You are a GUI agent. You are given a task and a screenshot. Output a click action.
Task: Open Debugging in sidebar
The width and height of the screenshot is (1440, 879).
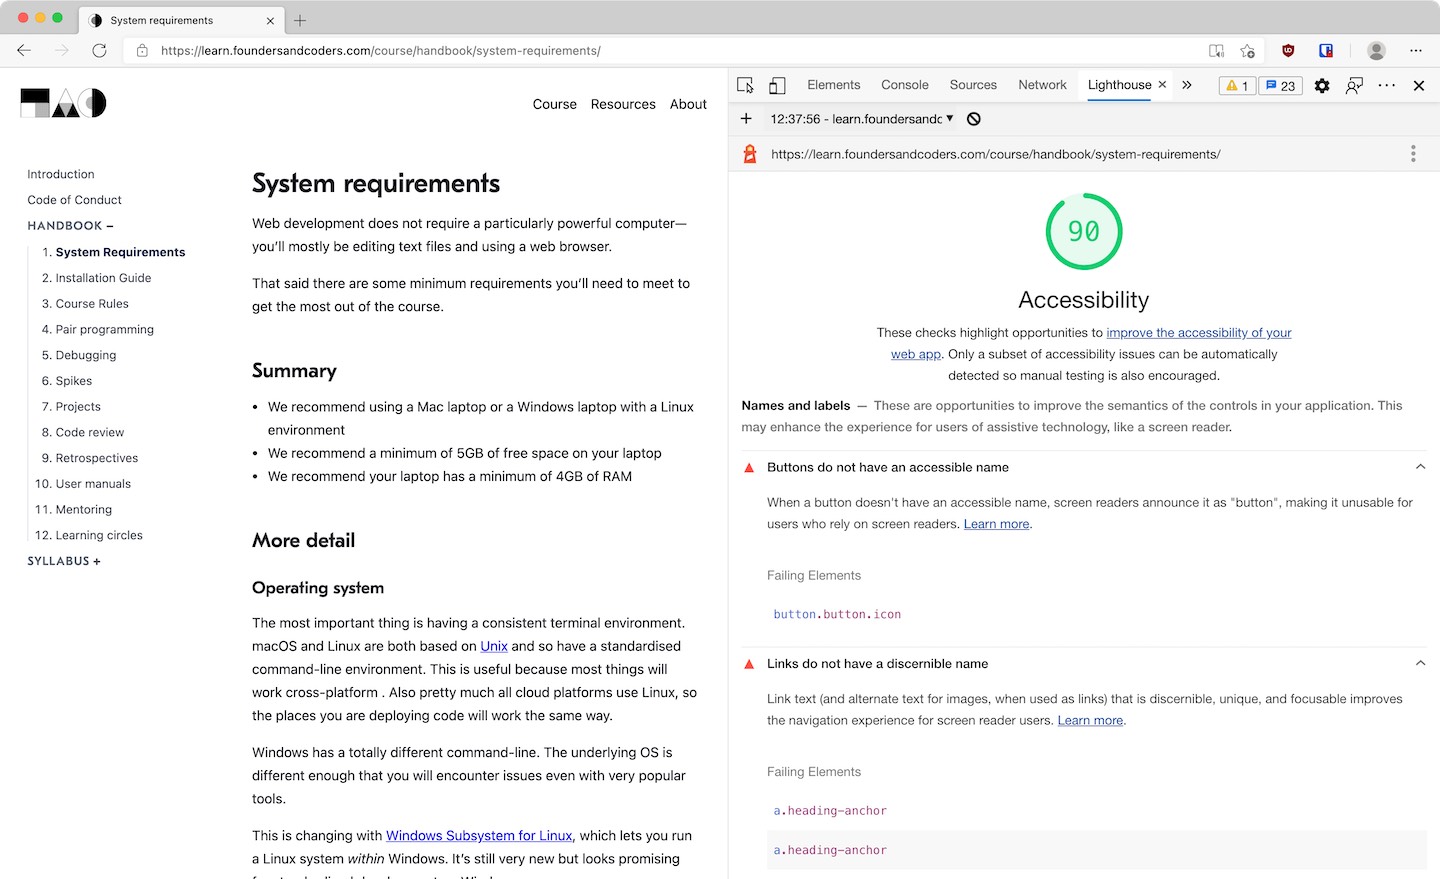(x=86, y=355)
